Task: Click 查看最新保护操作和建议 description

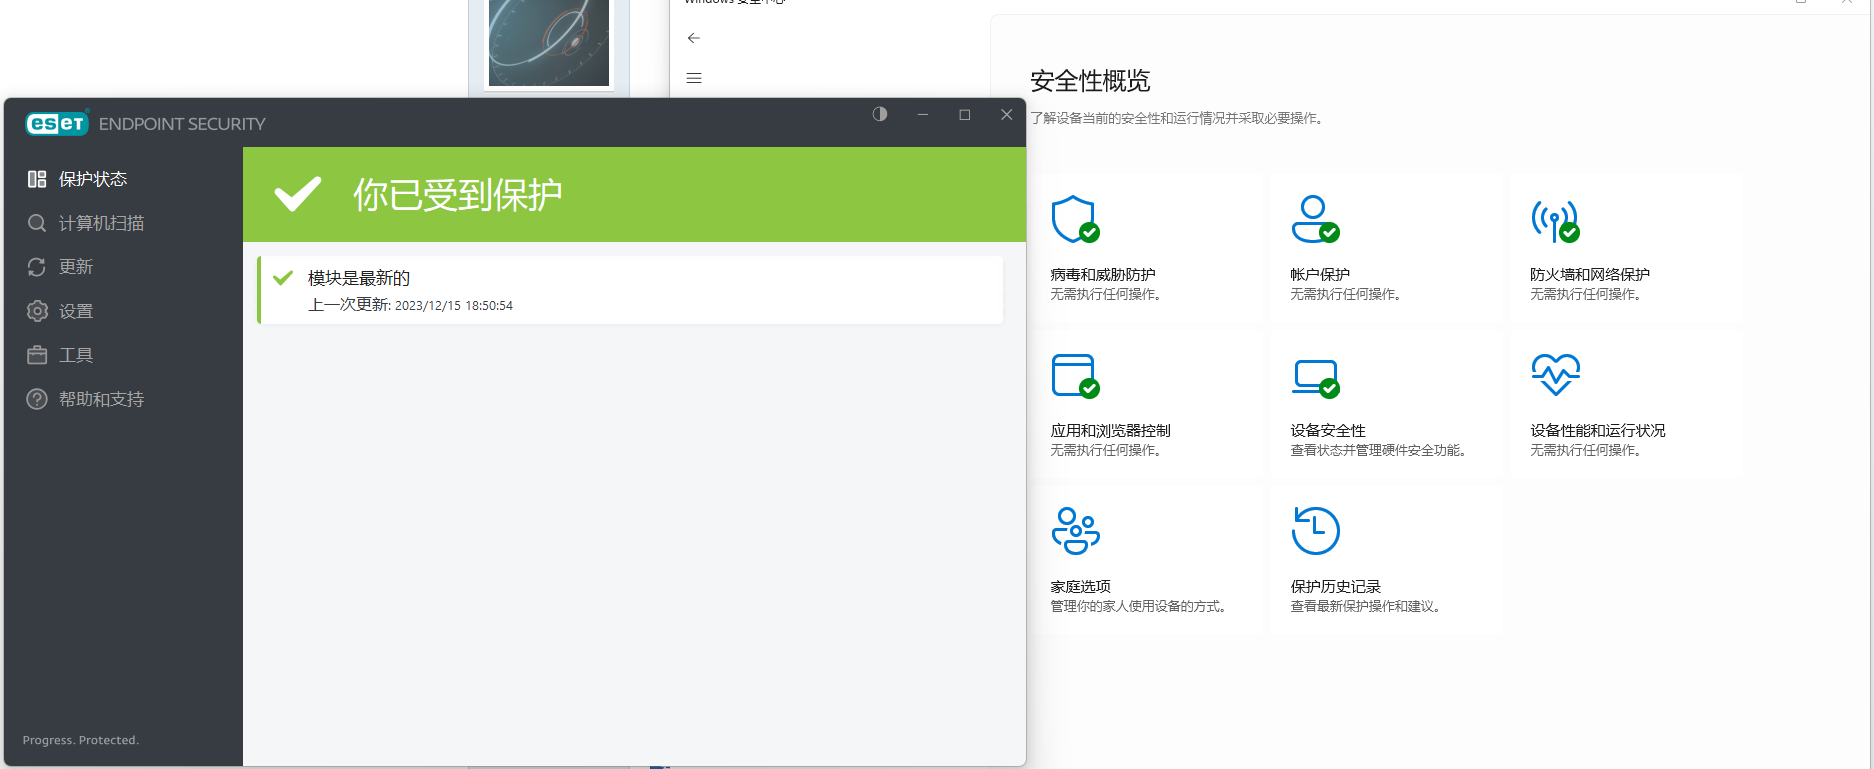Action: pyautogui.click(x=1367, y=606)
